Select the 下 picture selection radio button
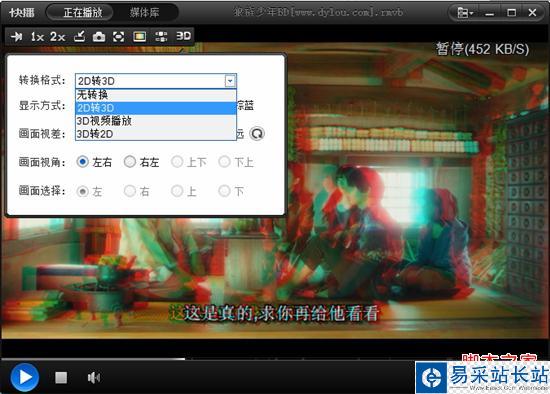 (224, 191)
